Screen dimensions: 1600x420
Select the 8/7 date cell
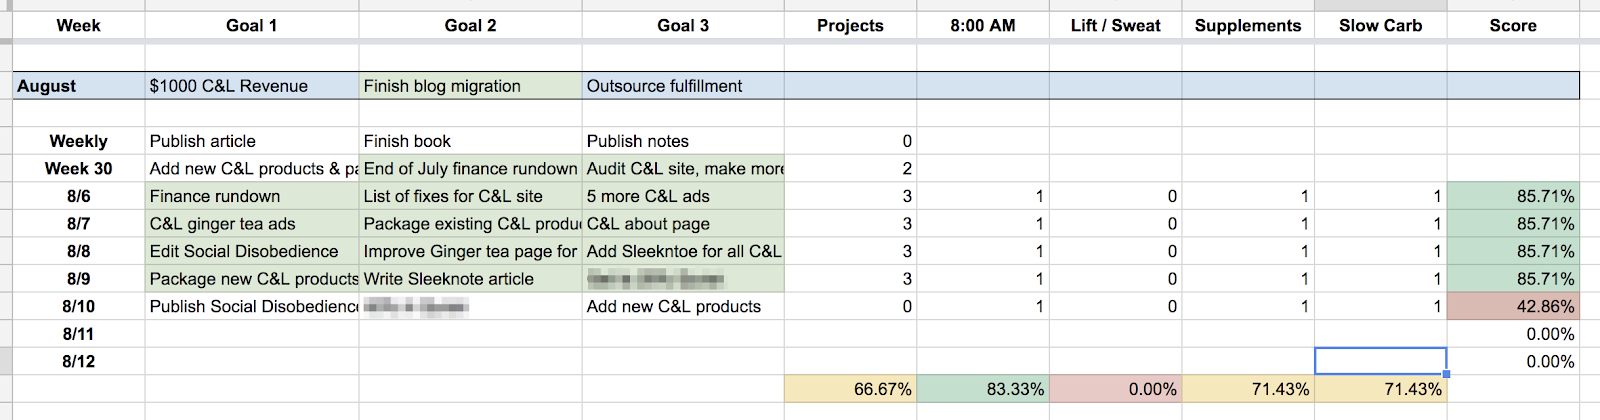79,224
